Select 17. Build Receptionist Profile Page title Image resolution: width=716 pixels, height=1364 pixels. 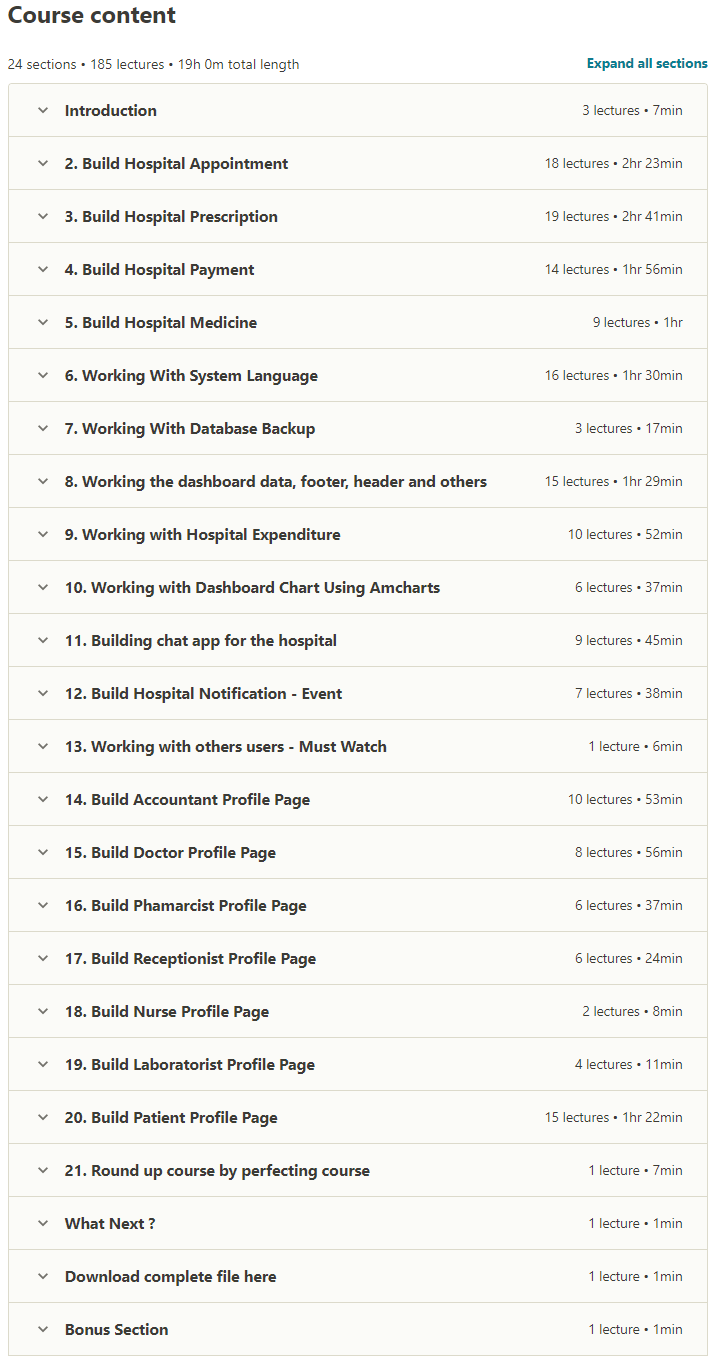[190, 959]
